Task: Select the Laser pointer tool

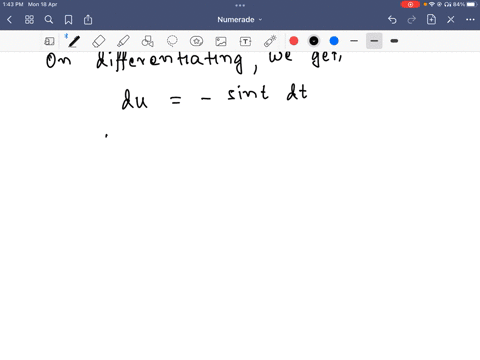Action: 270,41
